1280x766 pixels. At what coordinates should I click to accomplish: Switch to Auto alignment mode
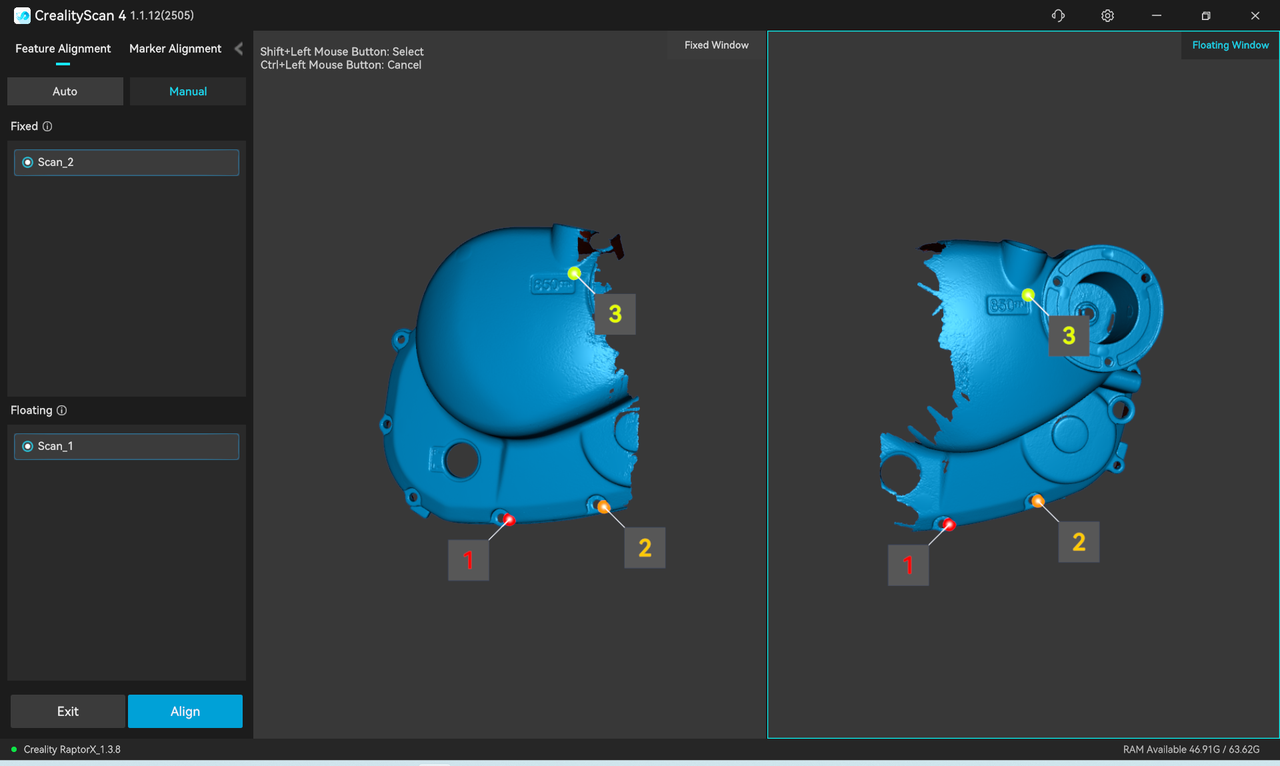(x=65, y=91)
